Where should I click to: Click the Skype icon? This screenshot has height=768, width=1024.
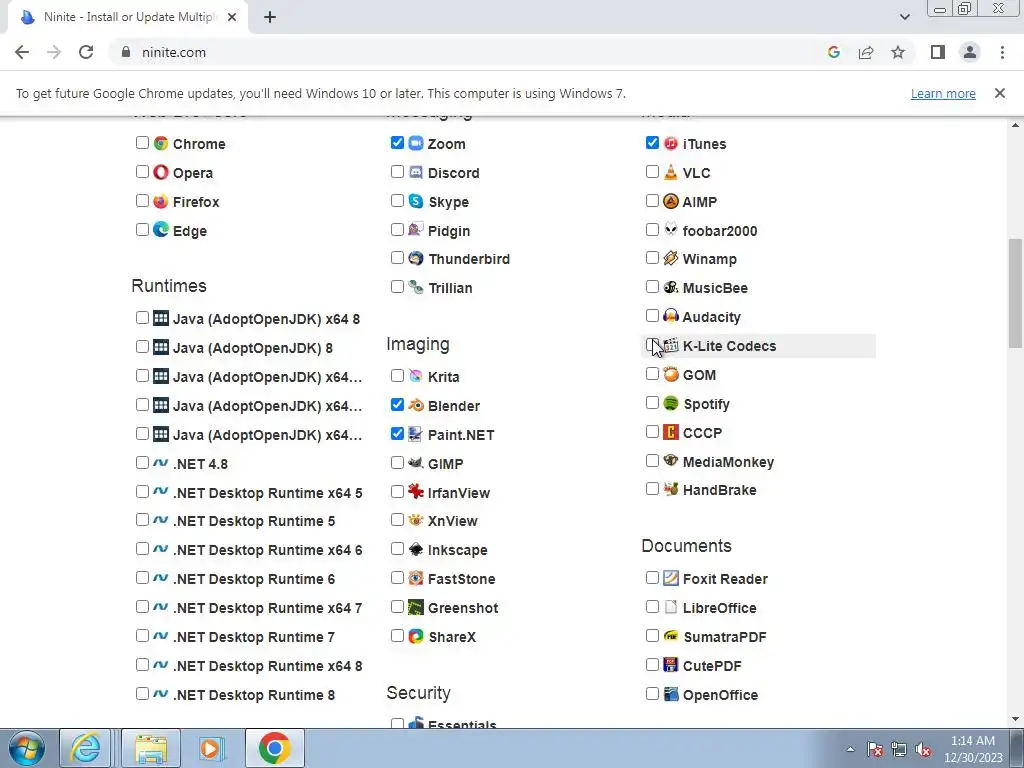pos(416,201)
